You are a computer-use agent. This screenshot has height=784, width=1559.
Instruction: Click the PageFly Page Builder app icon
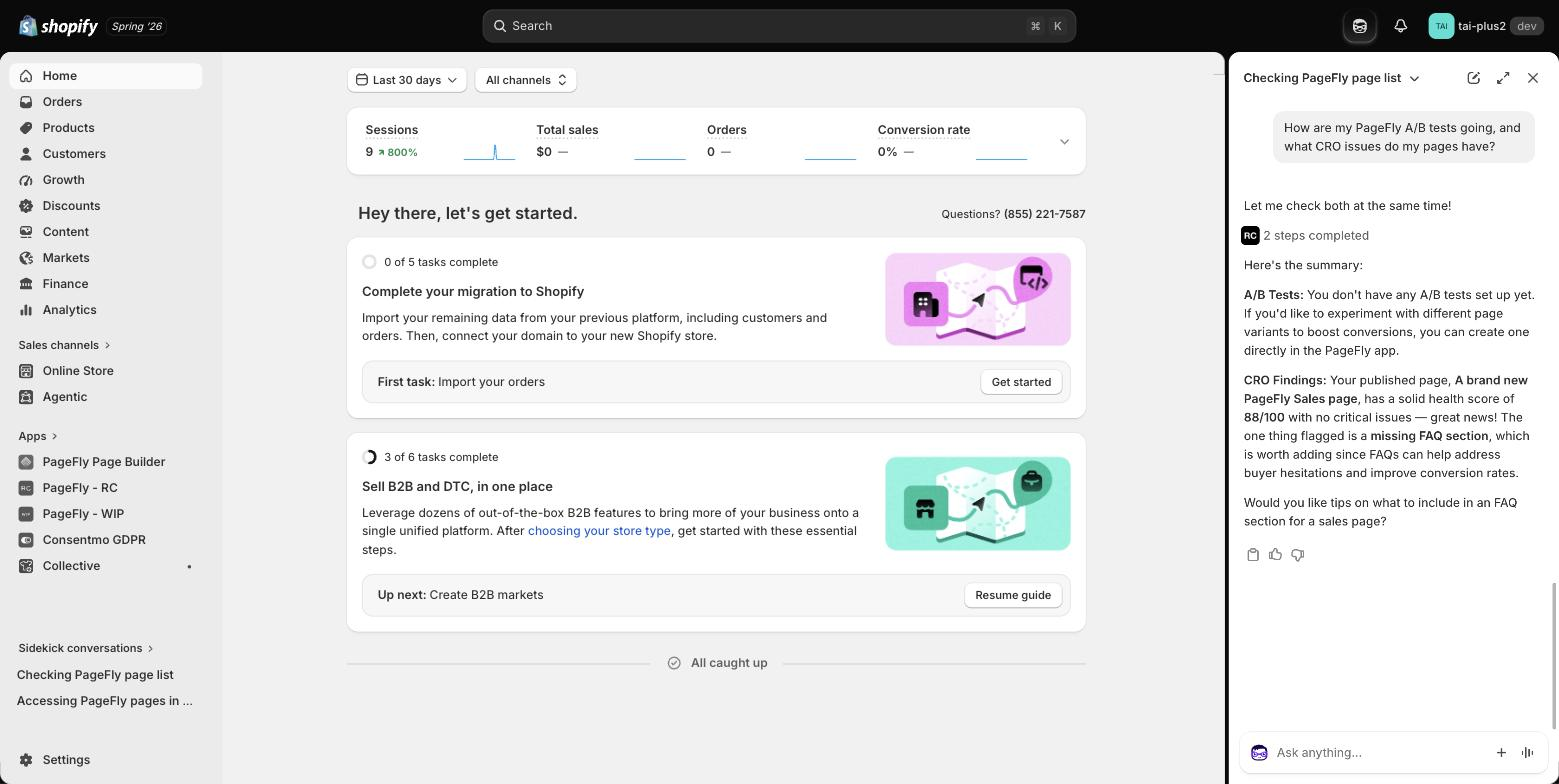click(x=26, y=462)
